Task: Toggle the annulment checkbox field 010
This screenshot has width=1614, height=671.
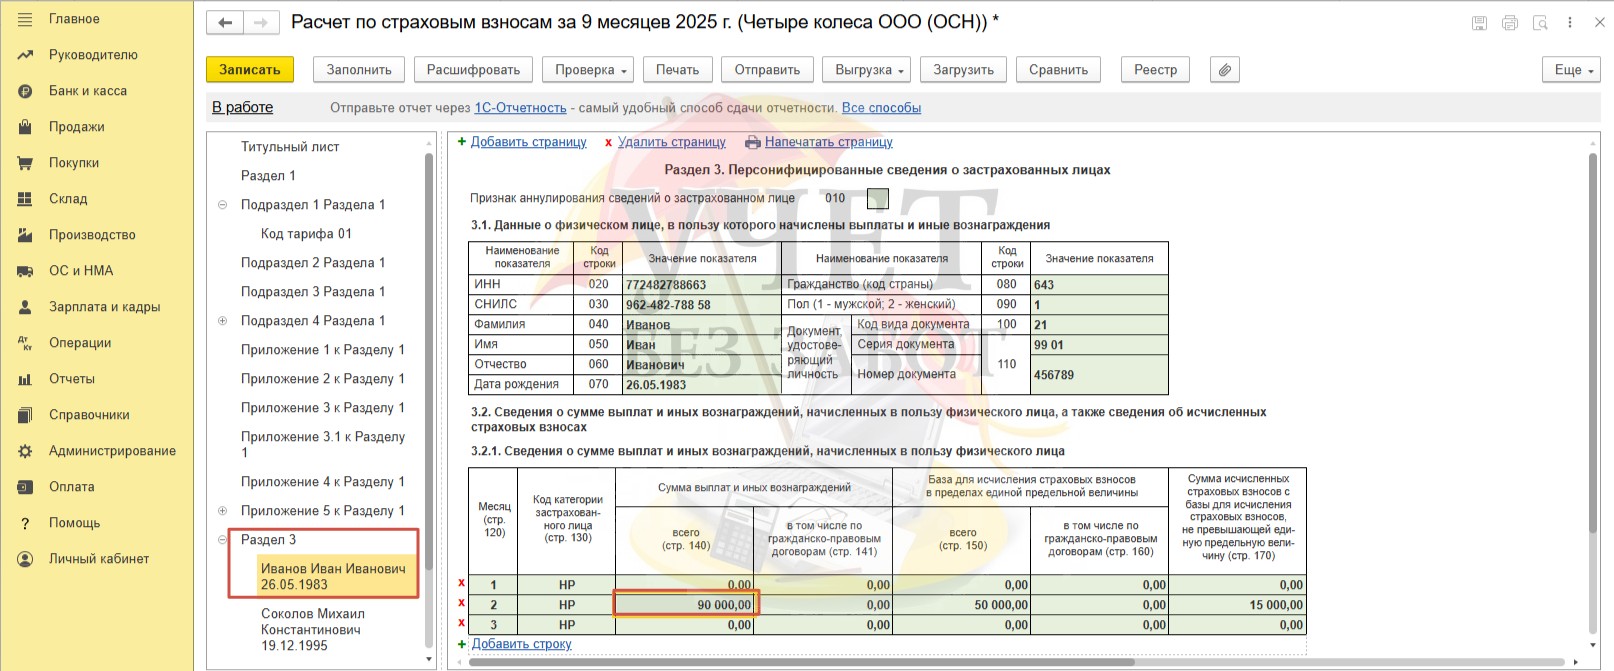Action: [877, 198]
